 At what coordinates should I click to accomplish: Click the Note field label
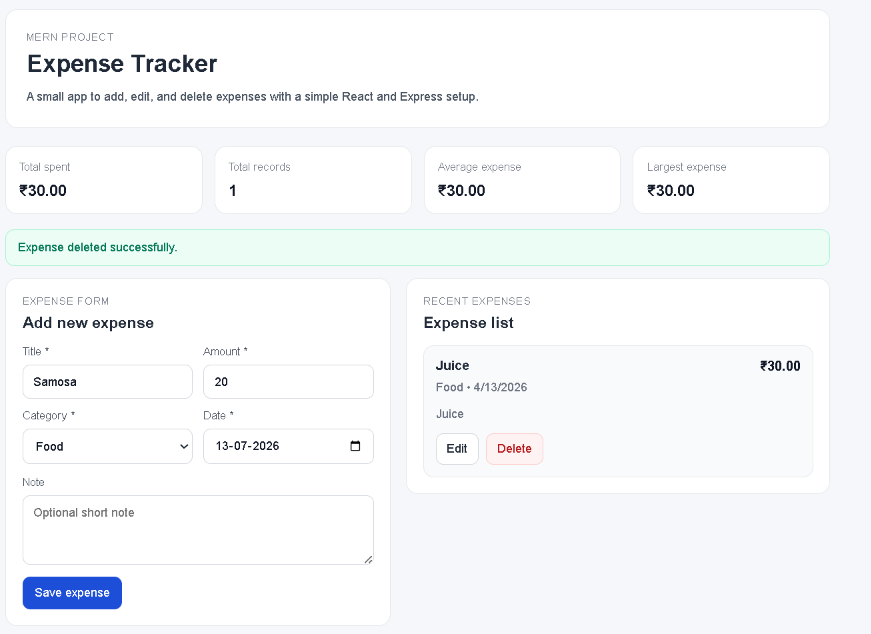click(x=33, y=482)
